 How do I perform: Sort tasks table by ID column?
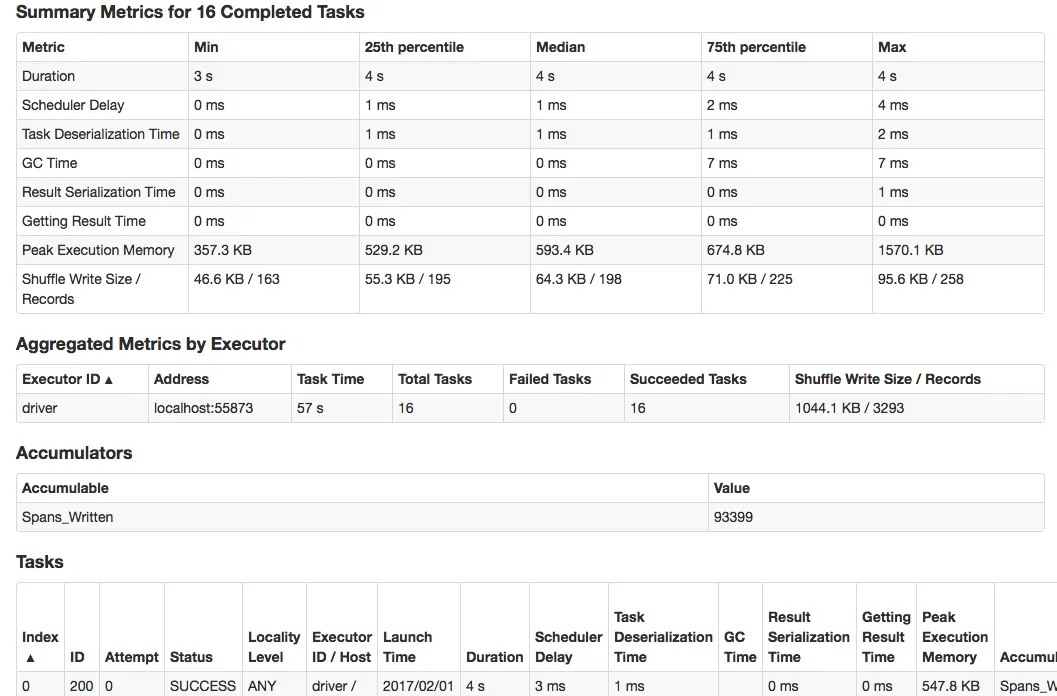point(77,657)
